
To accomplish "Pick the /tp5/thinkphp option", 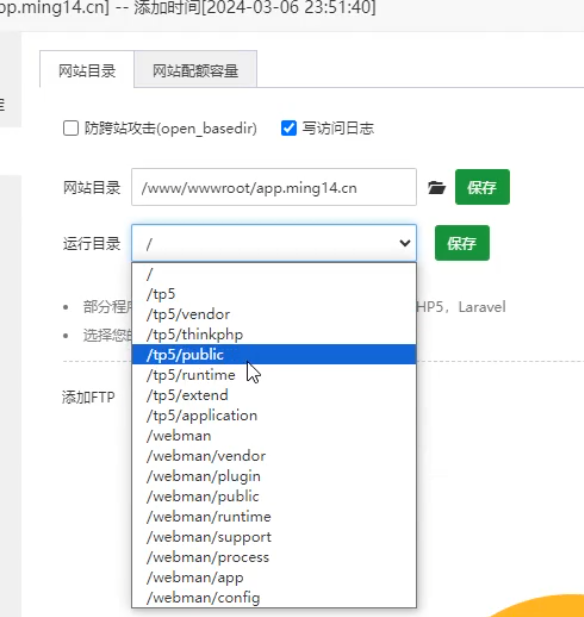I will click(274, 334).
